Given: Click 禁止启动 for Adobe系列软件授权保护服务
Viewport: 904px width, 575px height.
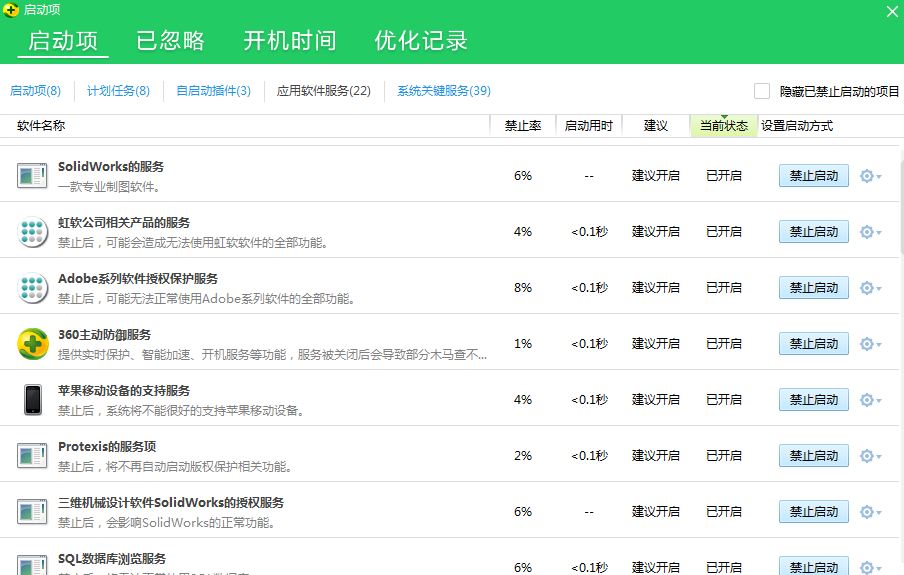Looking at the screenshot, I should (813, 288).
